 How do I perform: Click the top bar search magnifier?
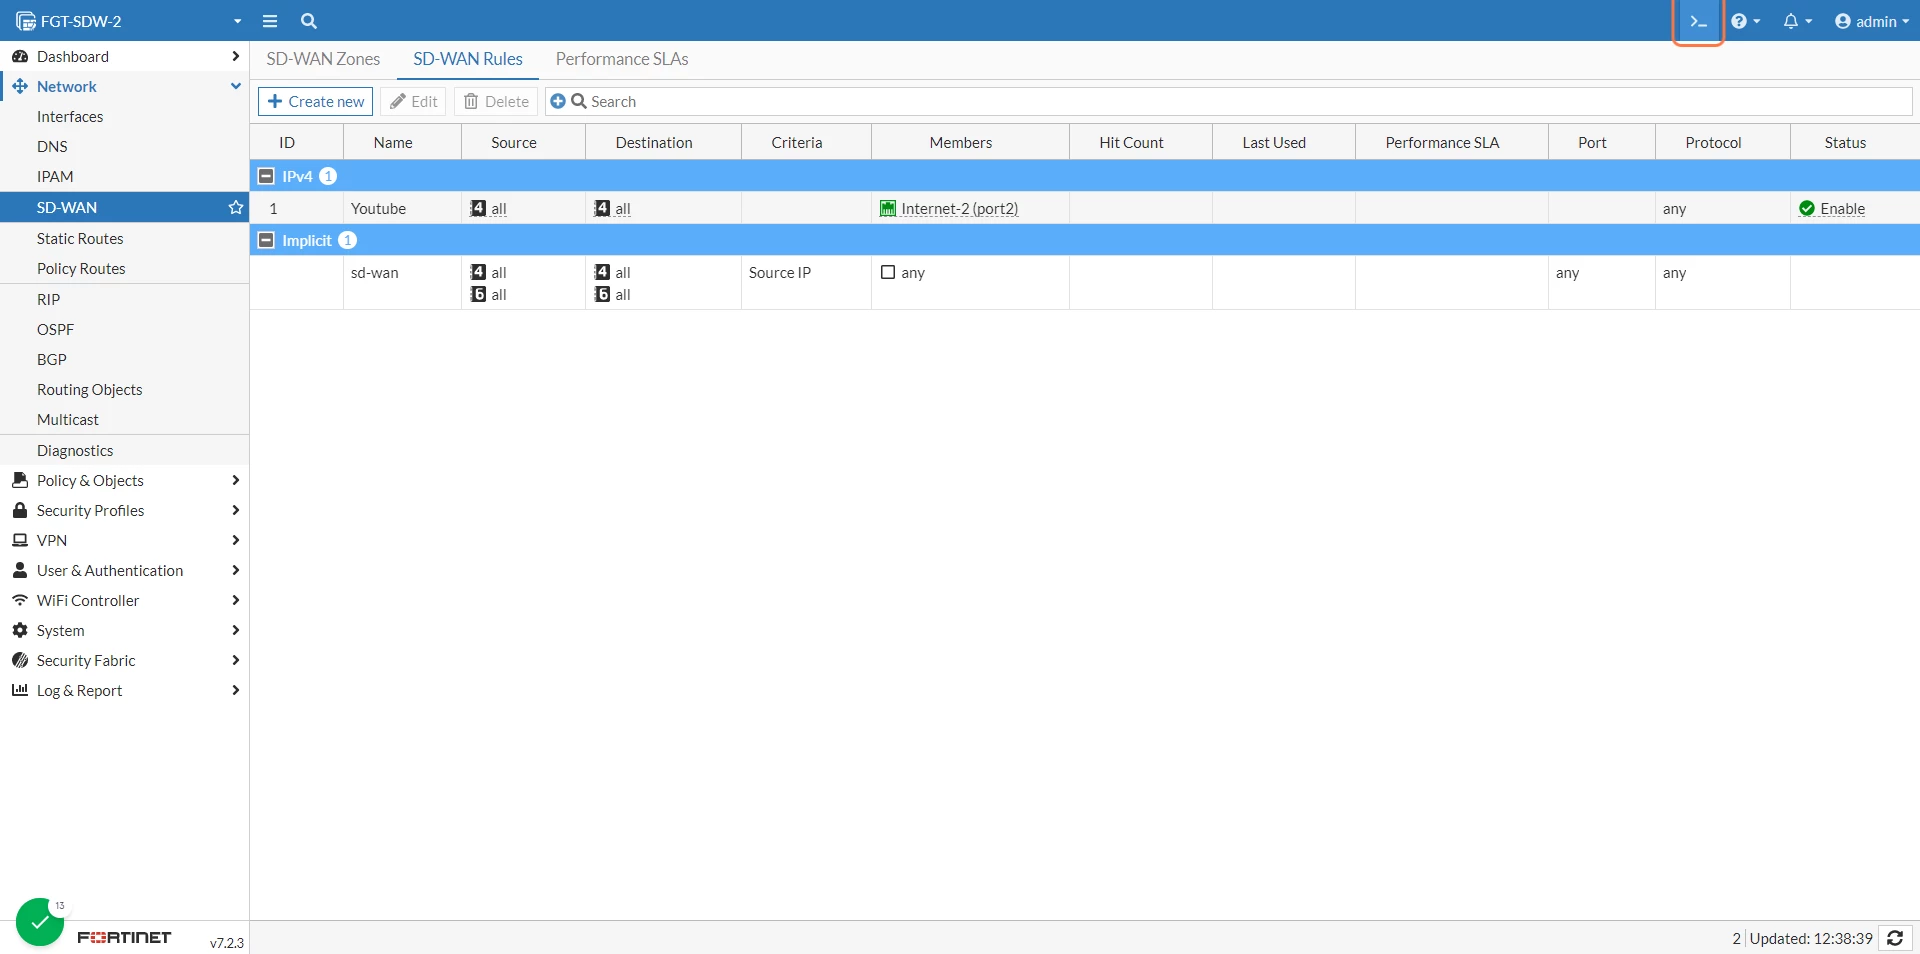point(309,21)
